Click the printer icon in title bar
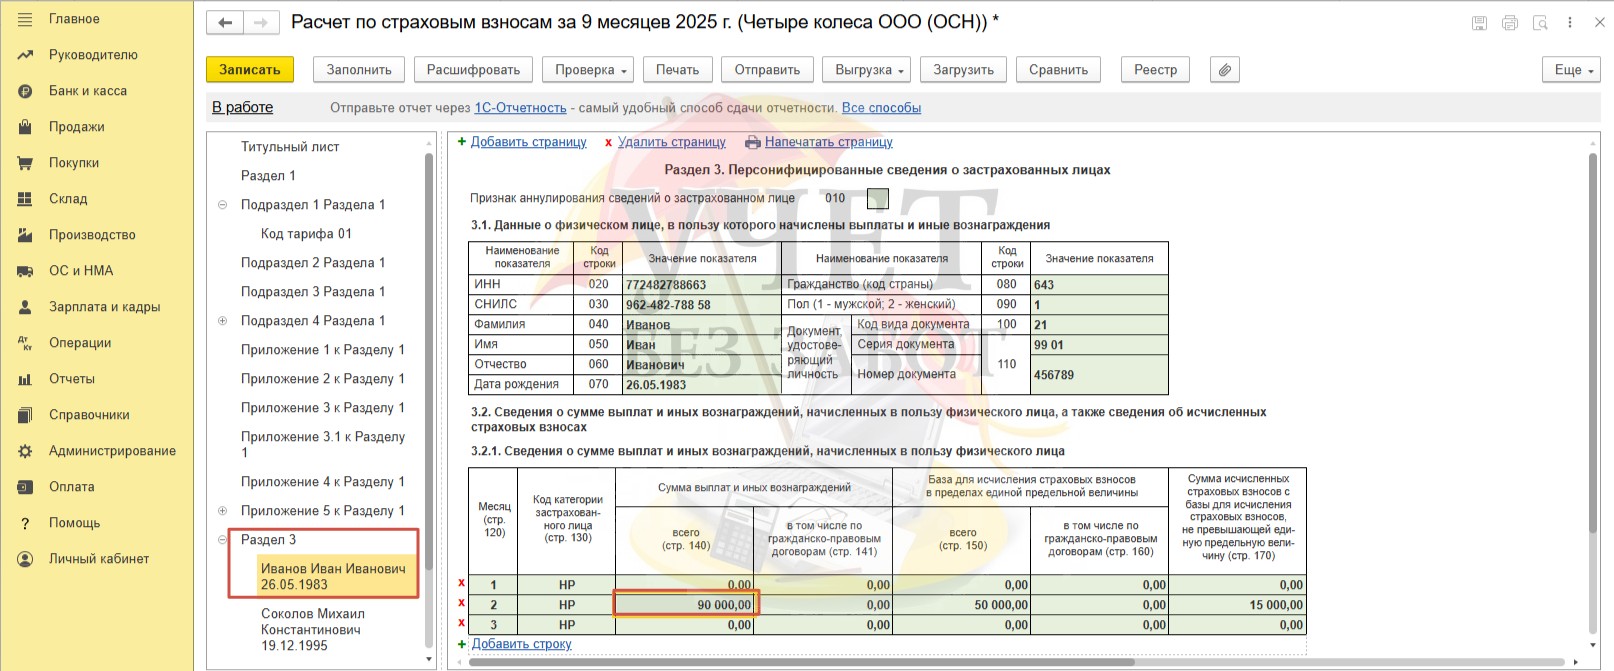This screenshot has height=671, width=1614. coord(1510,22)
